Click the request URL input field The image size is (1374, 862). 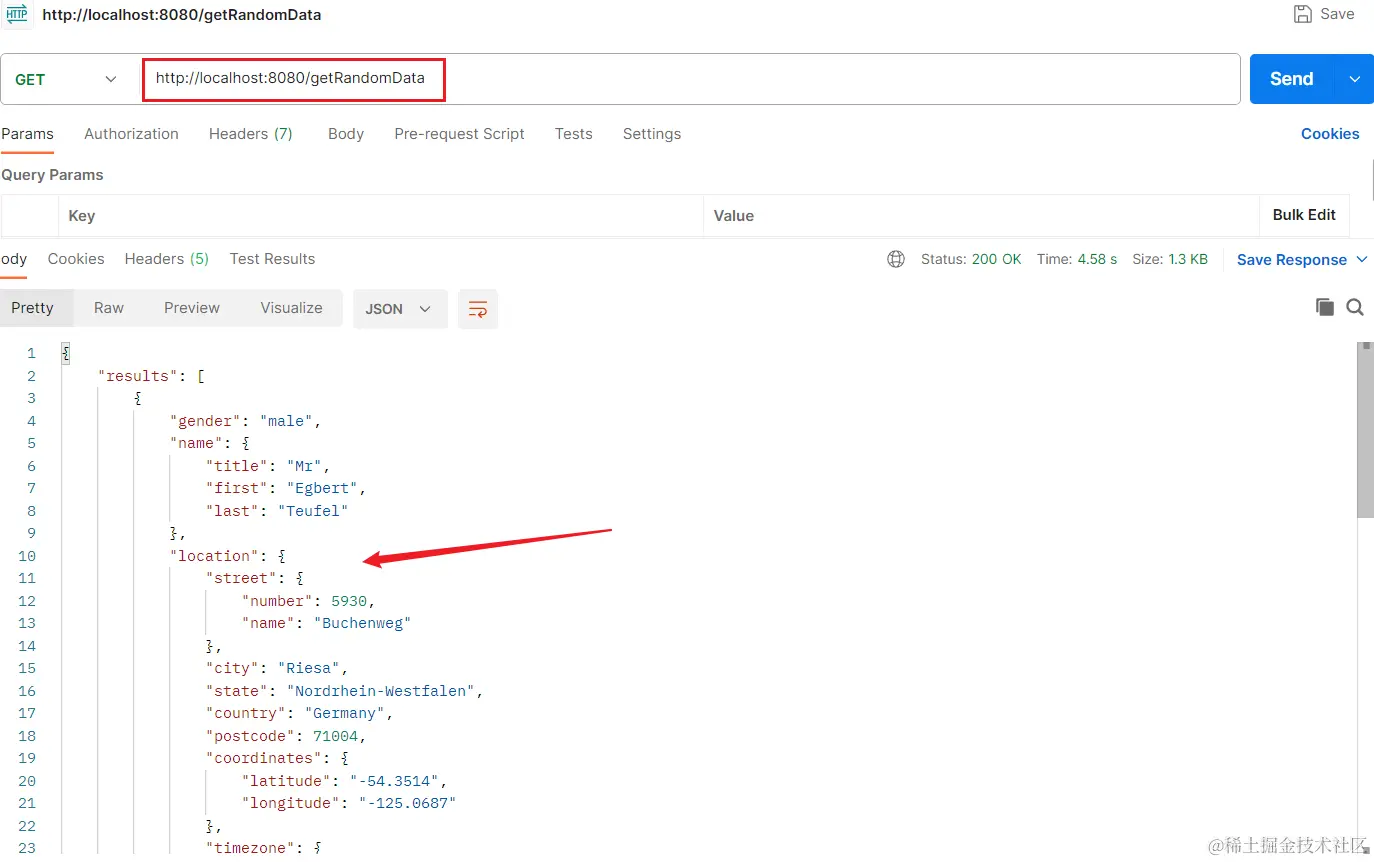[x=690, y=79]
